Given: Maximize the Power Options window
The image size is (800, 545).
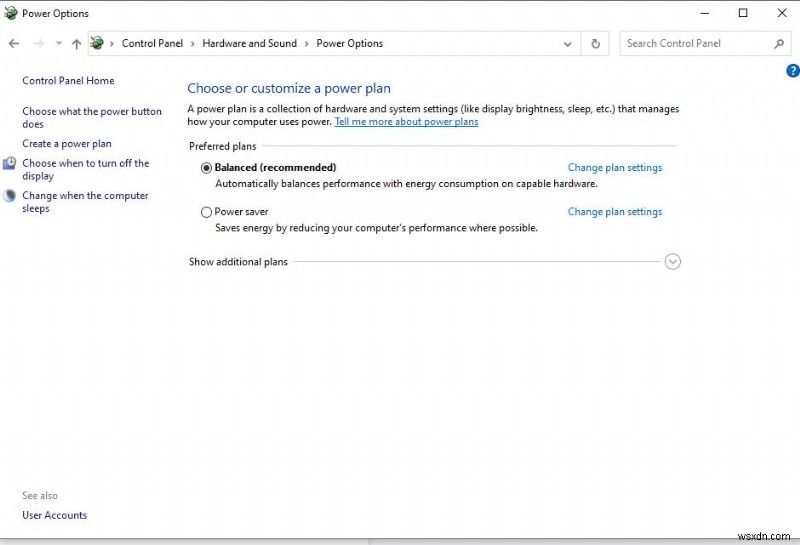Looking at the screenshot, I should (743, 13).
